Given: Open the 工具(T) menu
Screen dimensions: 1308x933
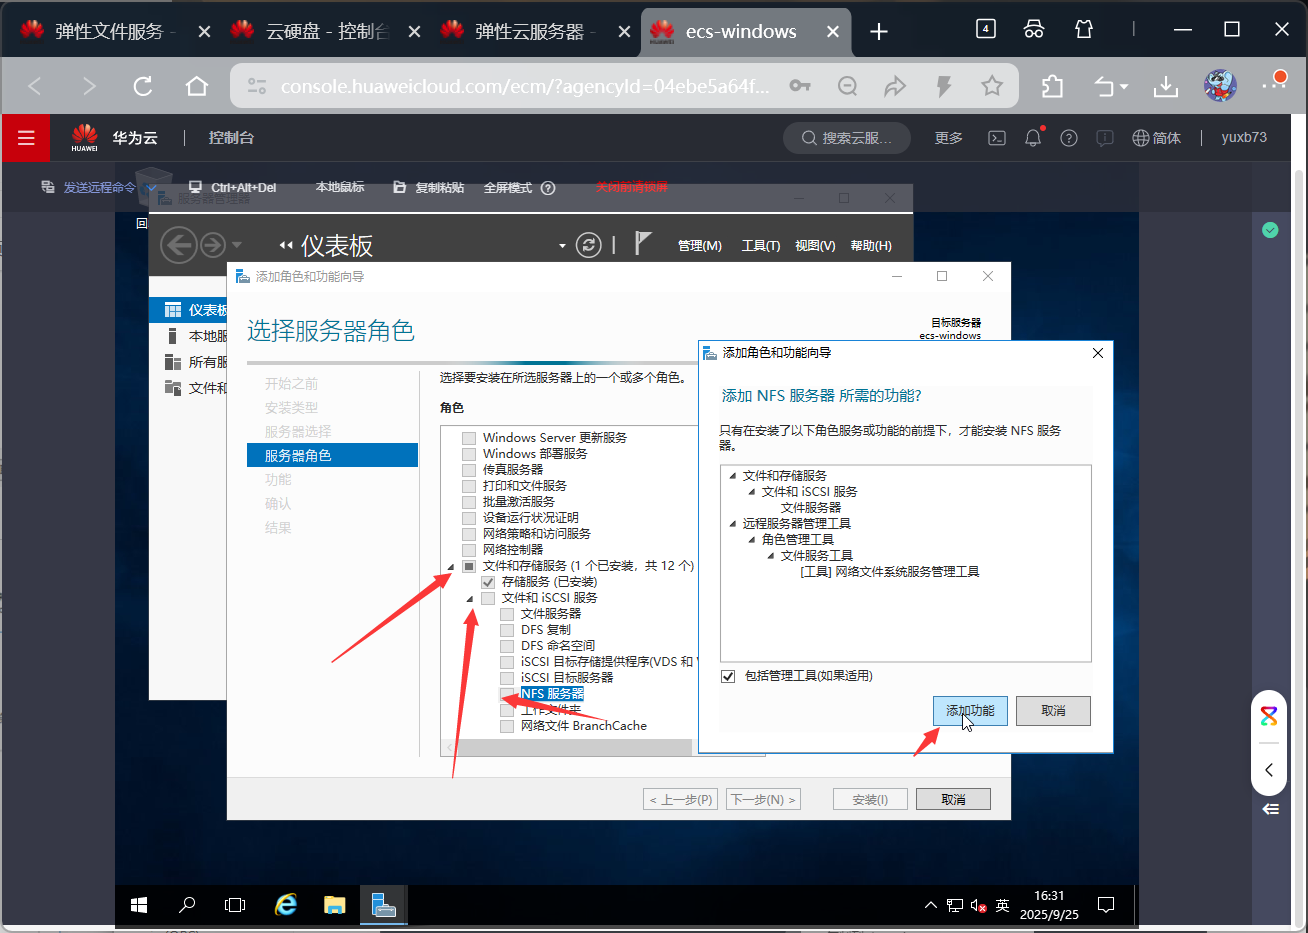Looking at the screenshot, I should [x=761, y=246].
